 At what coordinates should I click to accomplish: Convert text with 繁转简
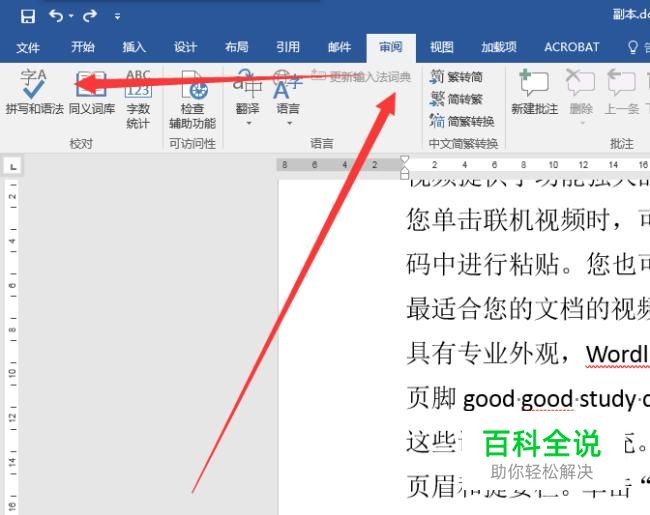(x=456, y=77)
